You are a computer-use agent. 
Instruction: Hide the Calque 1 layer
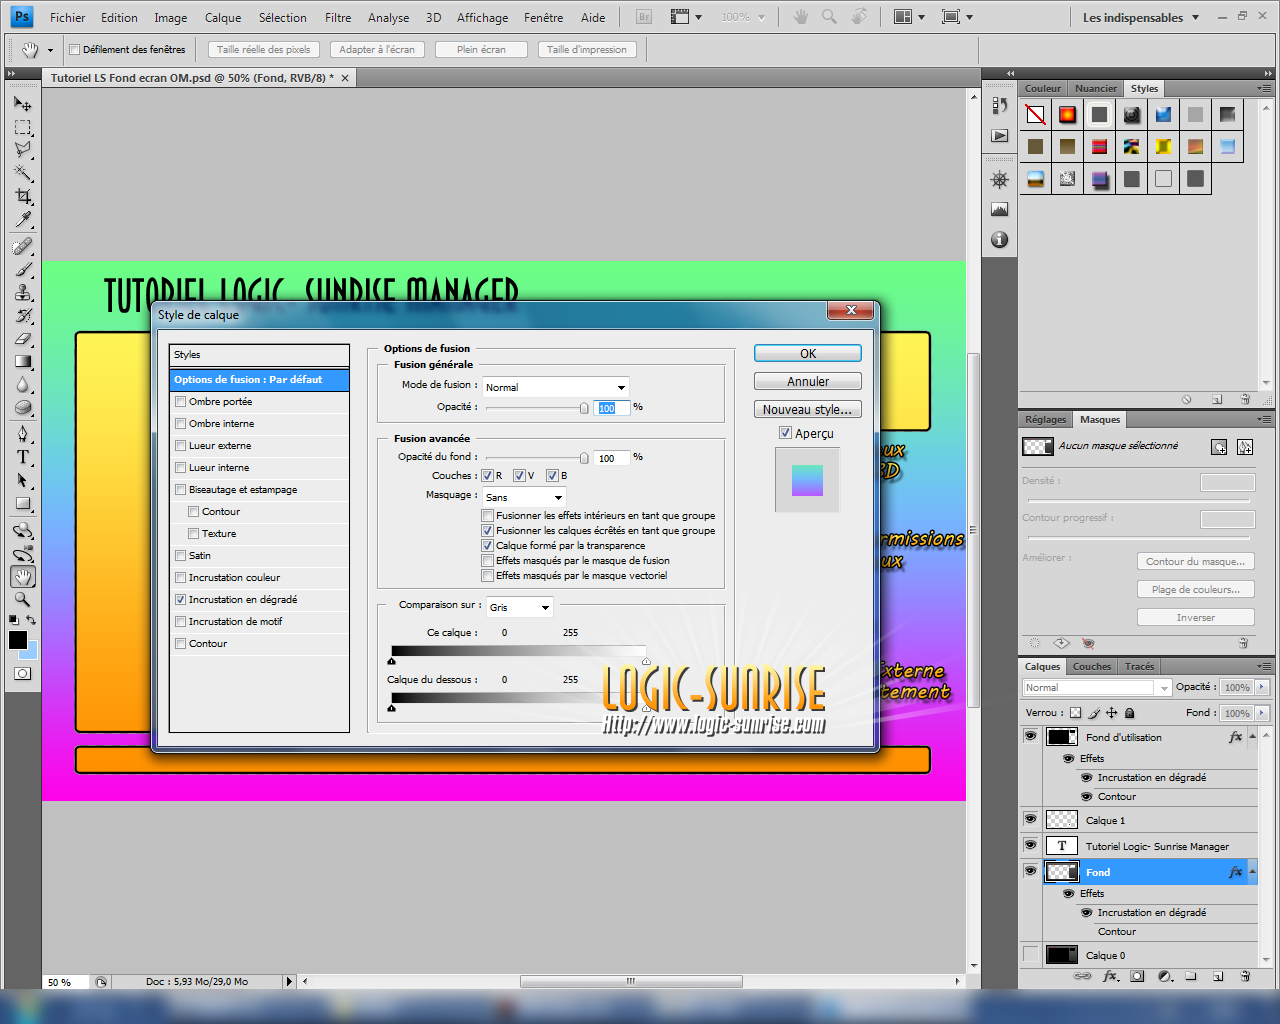click(x=1030, y=819)
